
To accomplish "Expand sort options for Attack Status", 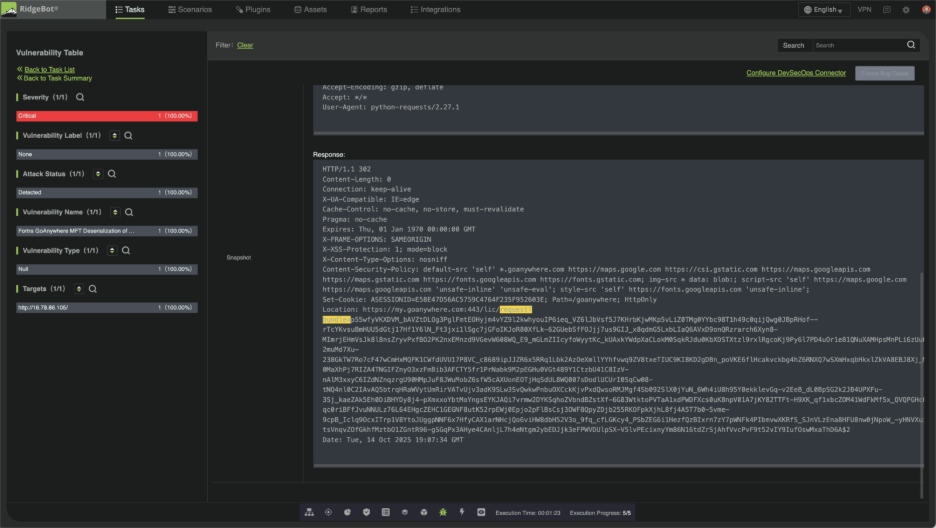I will tap(99, 174).
